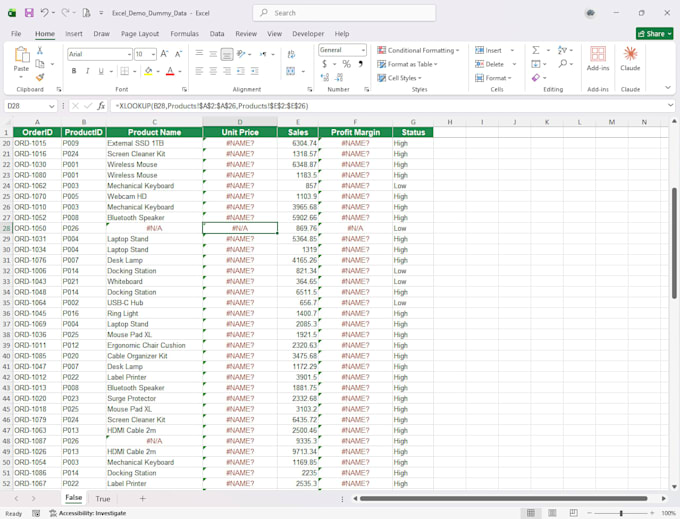Open the File menu
Viewport: 680px width, 519px height.
click(16, 33)
